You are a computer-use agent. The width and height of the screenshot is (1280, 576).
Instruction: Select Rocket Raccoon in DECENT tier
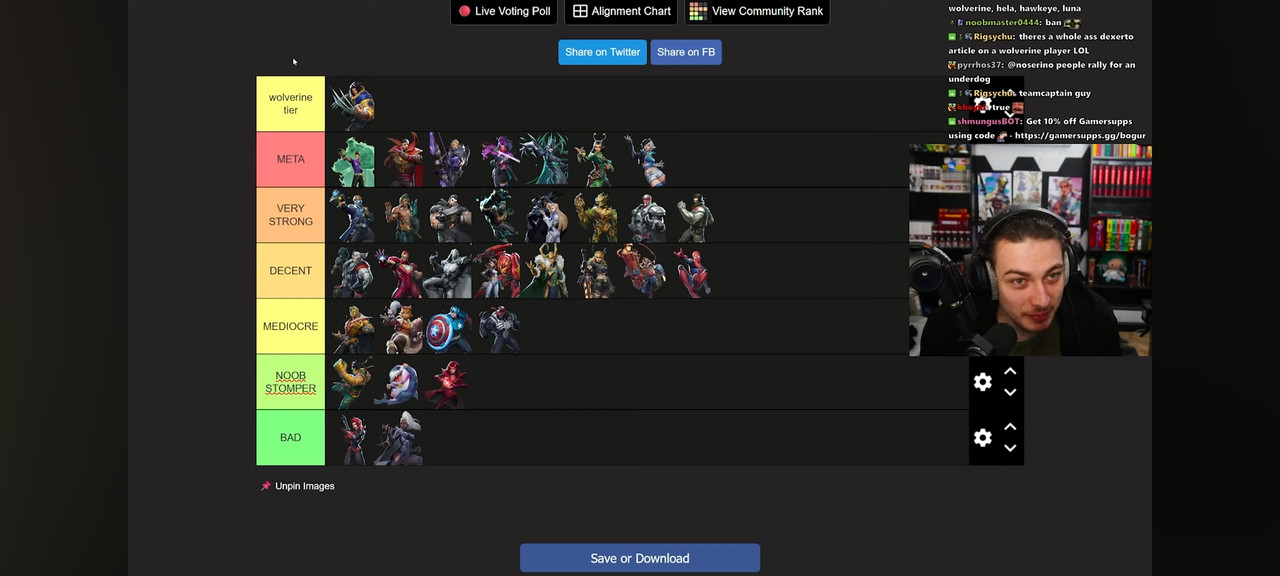click(x=642, y=271)
